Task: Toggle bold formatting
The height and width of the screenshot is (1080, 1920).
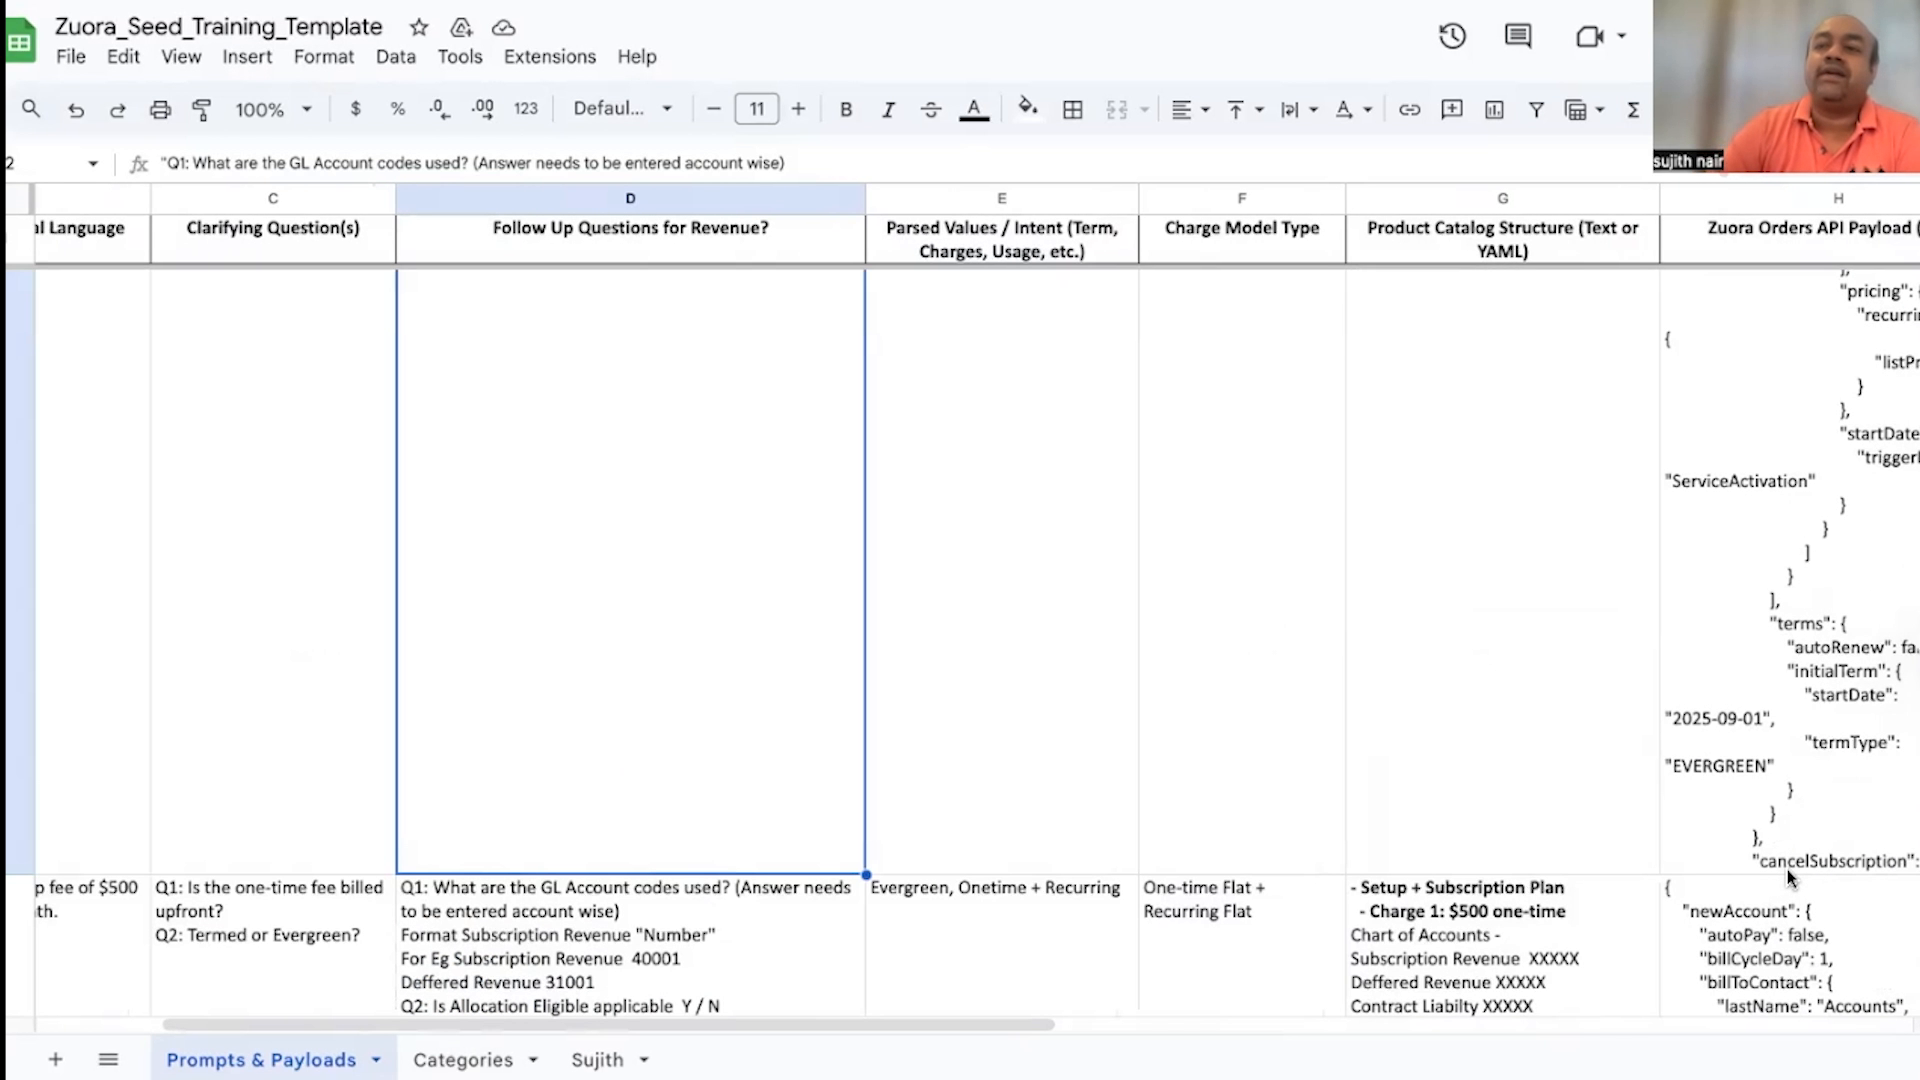Action: (x=845, y=109)
